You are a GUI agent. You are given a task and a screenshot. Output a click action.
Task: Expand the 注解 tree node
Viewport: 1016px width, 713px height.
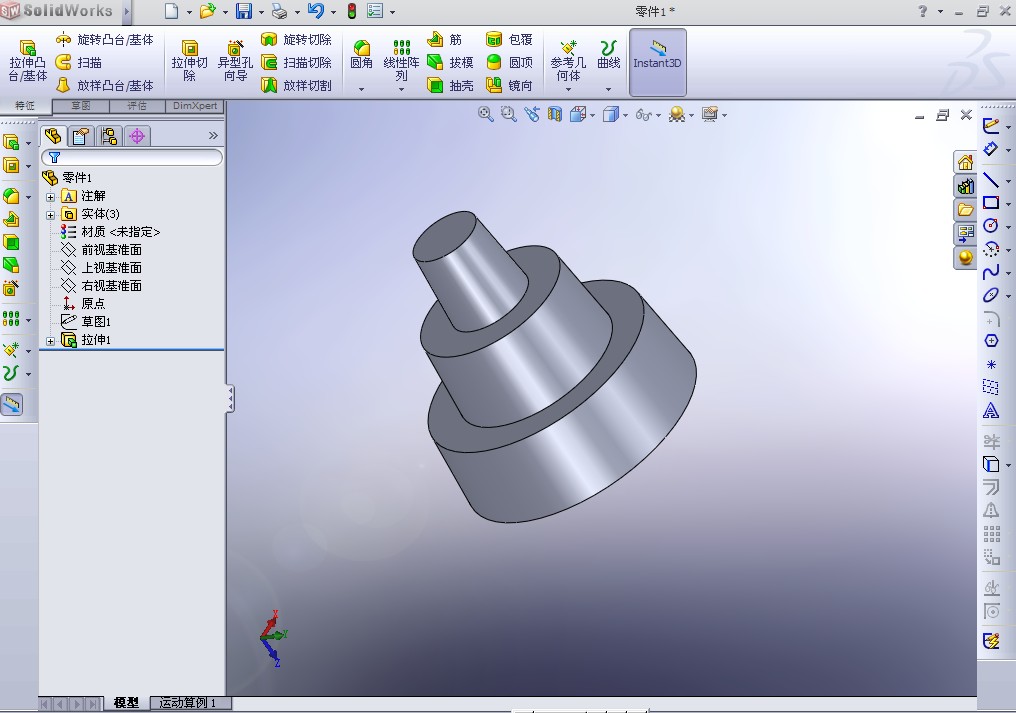pyautogui.click(x=51, y=196)
